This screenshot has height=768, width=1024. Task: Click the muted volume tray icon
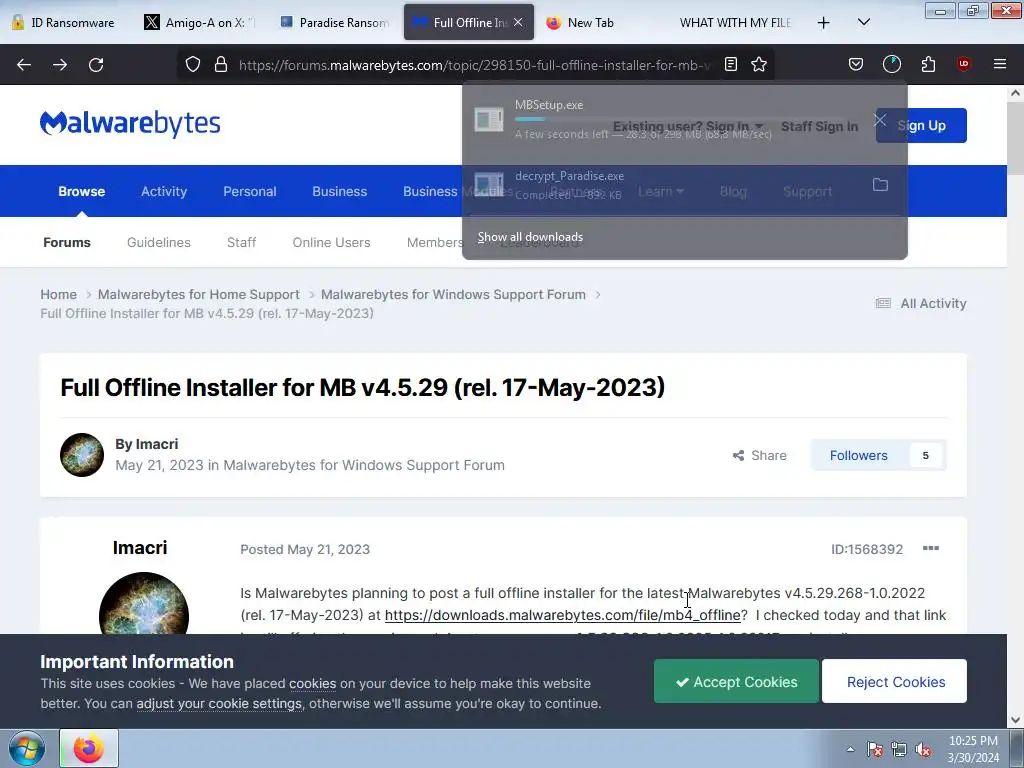(x=923, y=750)
